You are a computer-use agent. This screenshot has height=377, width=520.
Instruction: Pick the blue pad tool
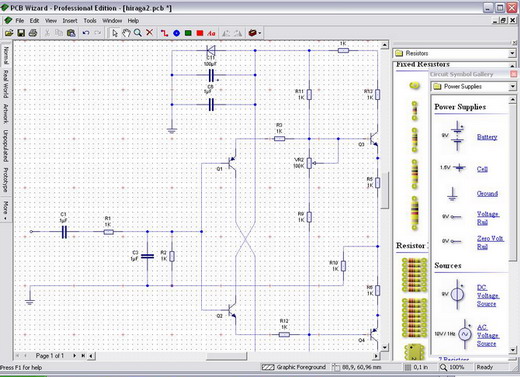point(176,33)
